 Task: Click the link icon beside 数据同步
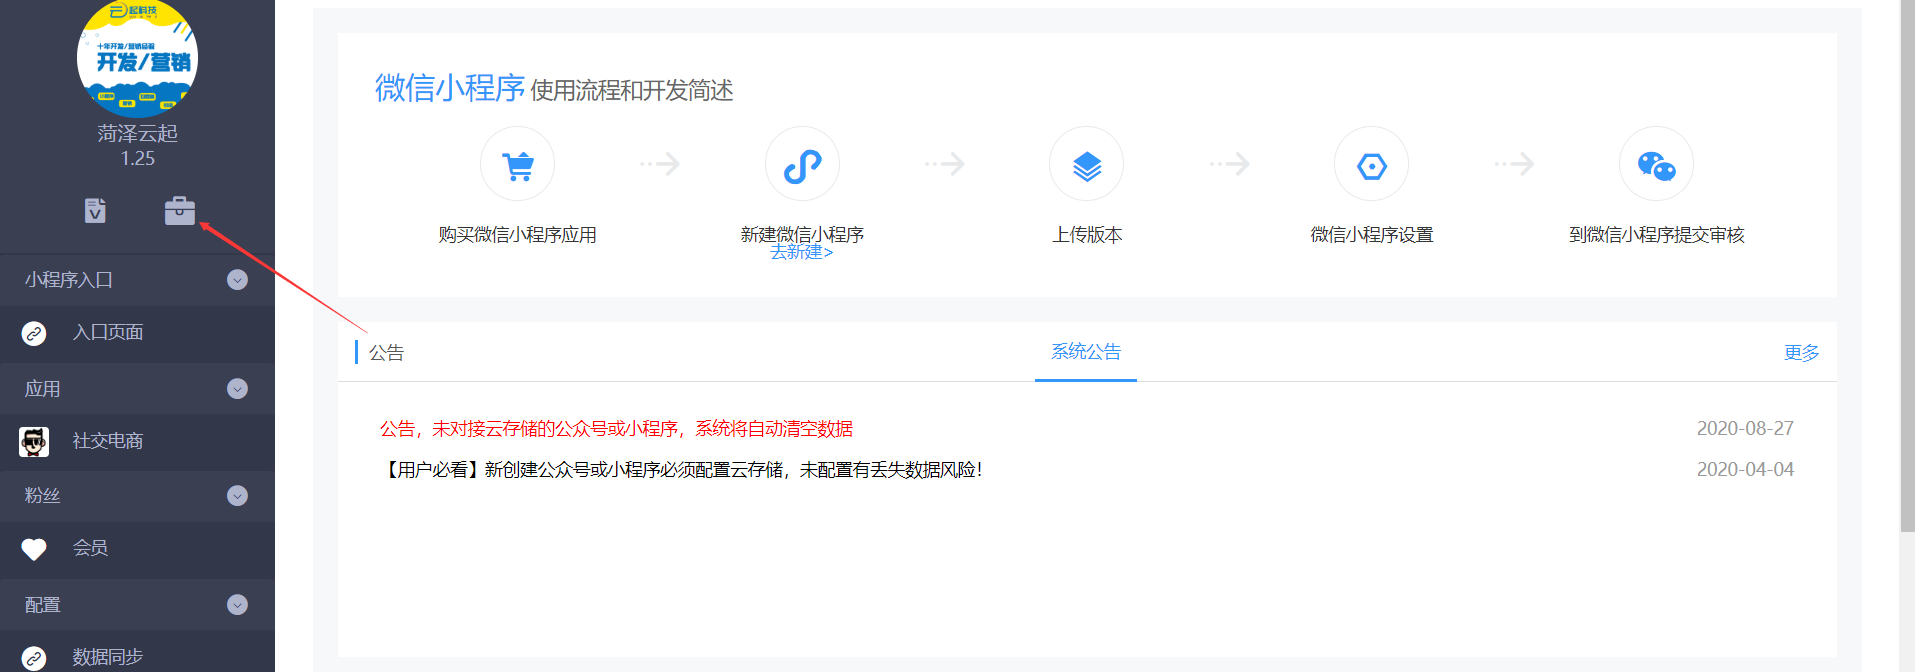(34, 658)
